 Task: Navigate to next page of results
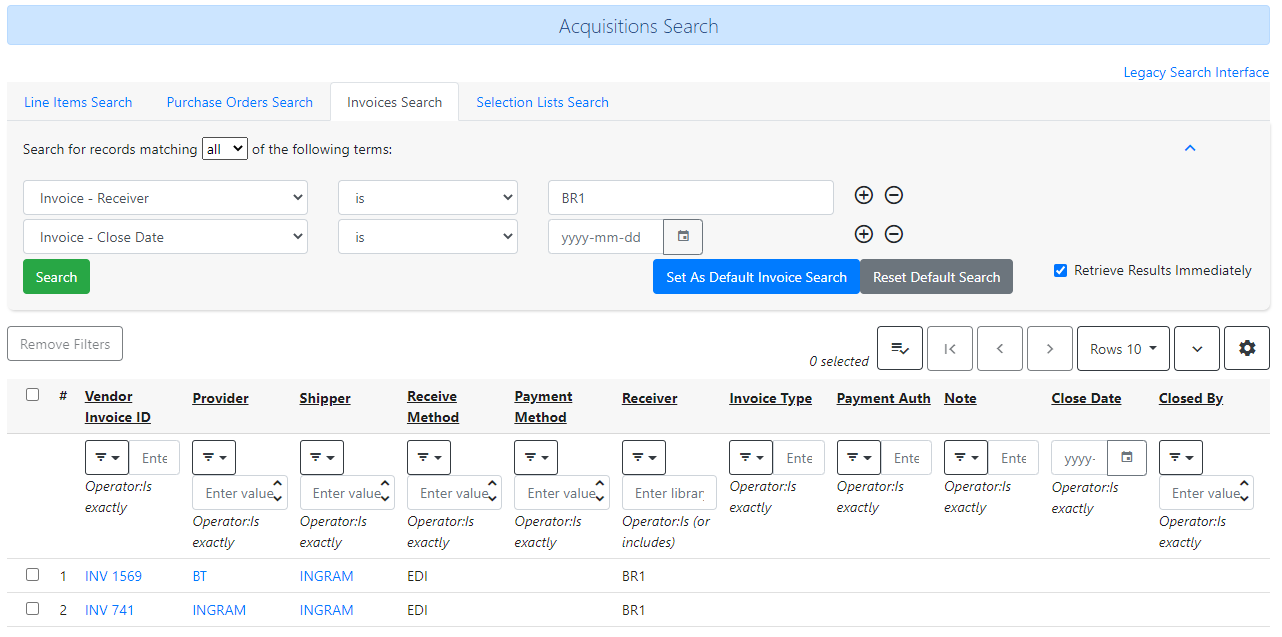click(1049, 348)
